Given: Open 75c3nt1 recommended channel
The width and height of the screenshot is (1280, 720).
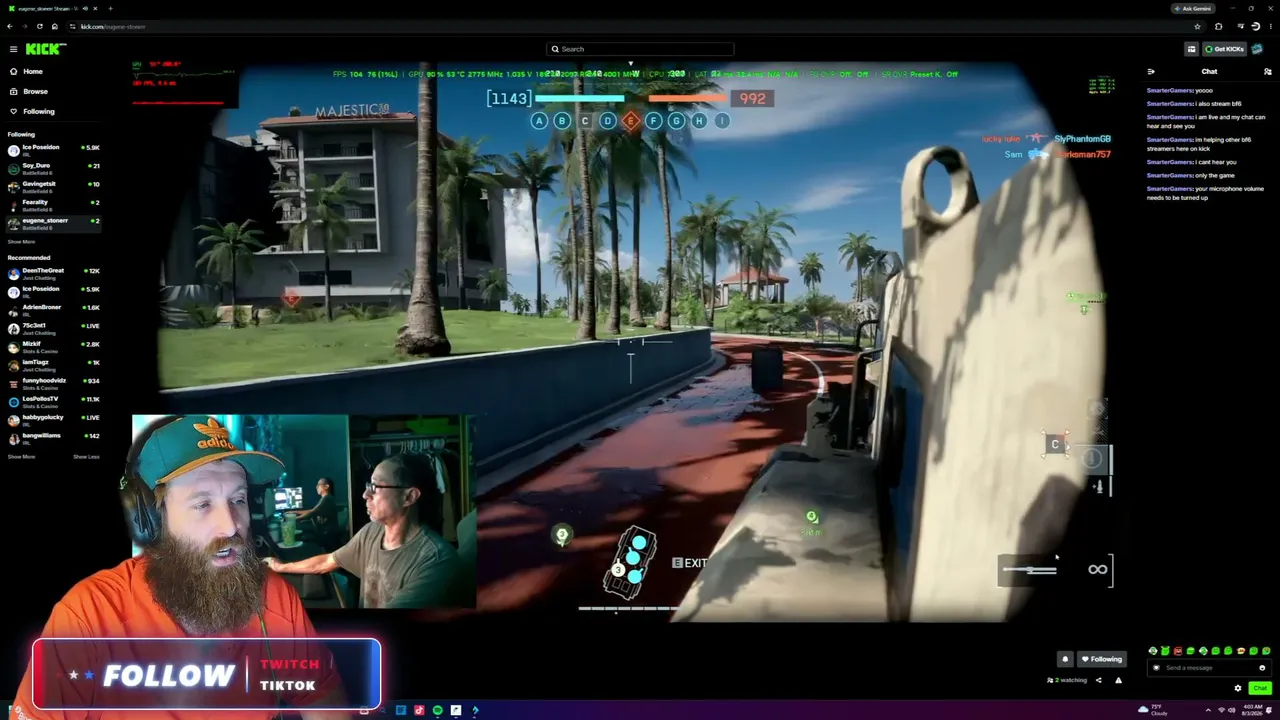Looking at the screenshot, I should (54, 328).
